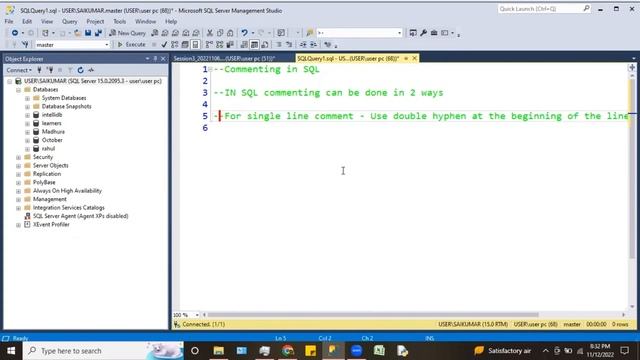
Task: Select the USER\SAIKUMAR server node
Action: pos(93,81)
